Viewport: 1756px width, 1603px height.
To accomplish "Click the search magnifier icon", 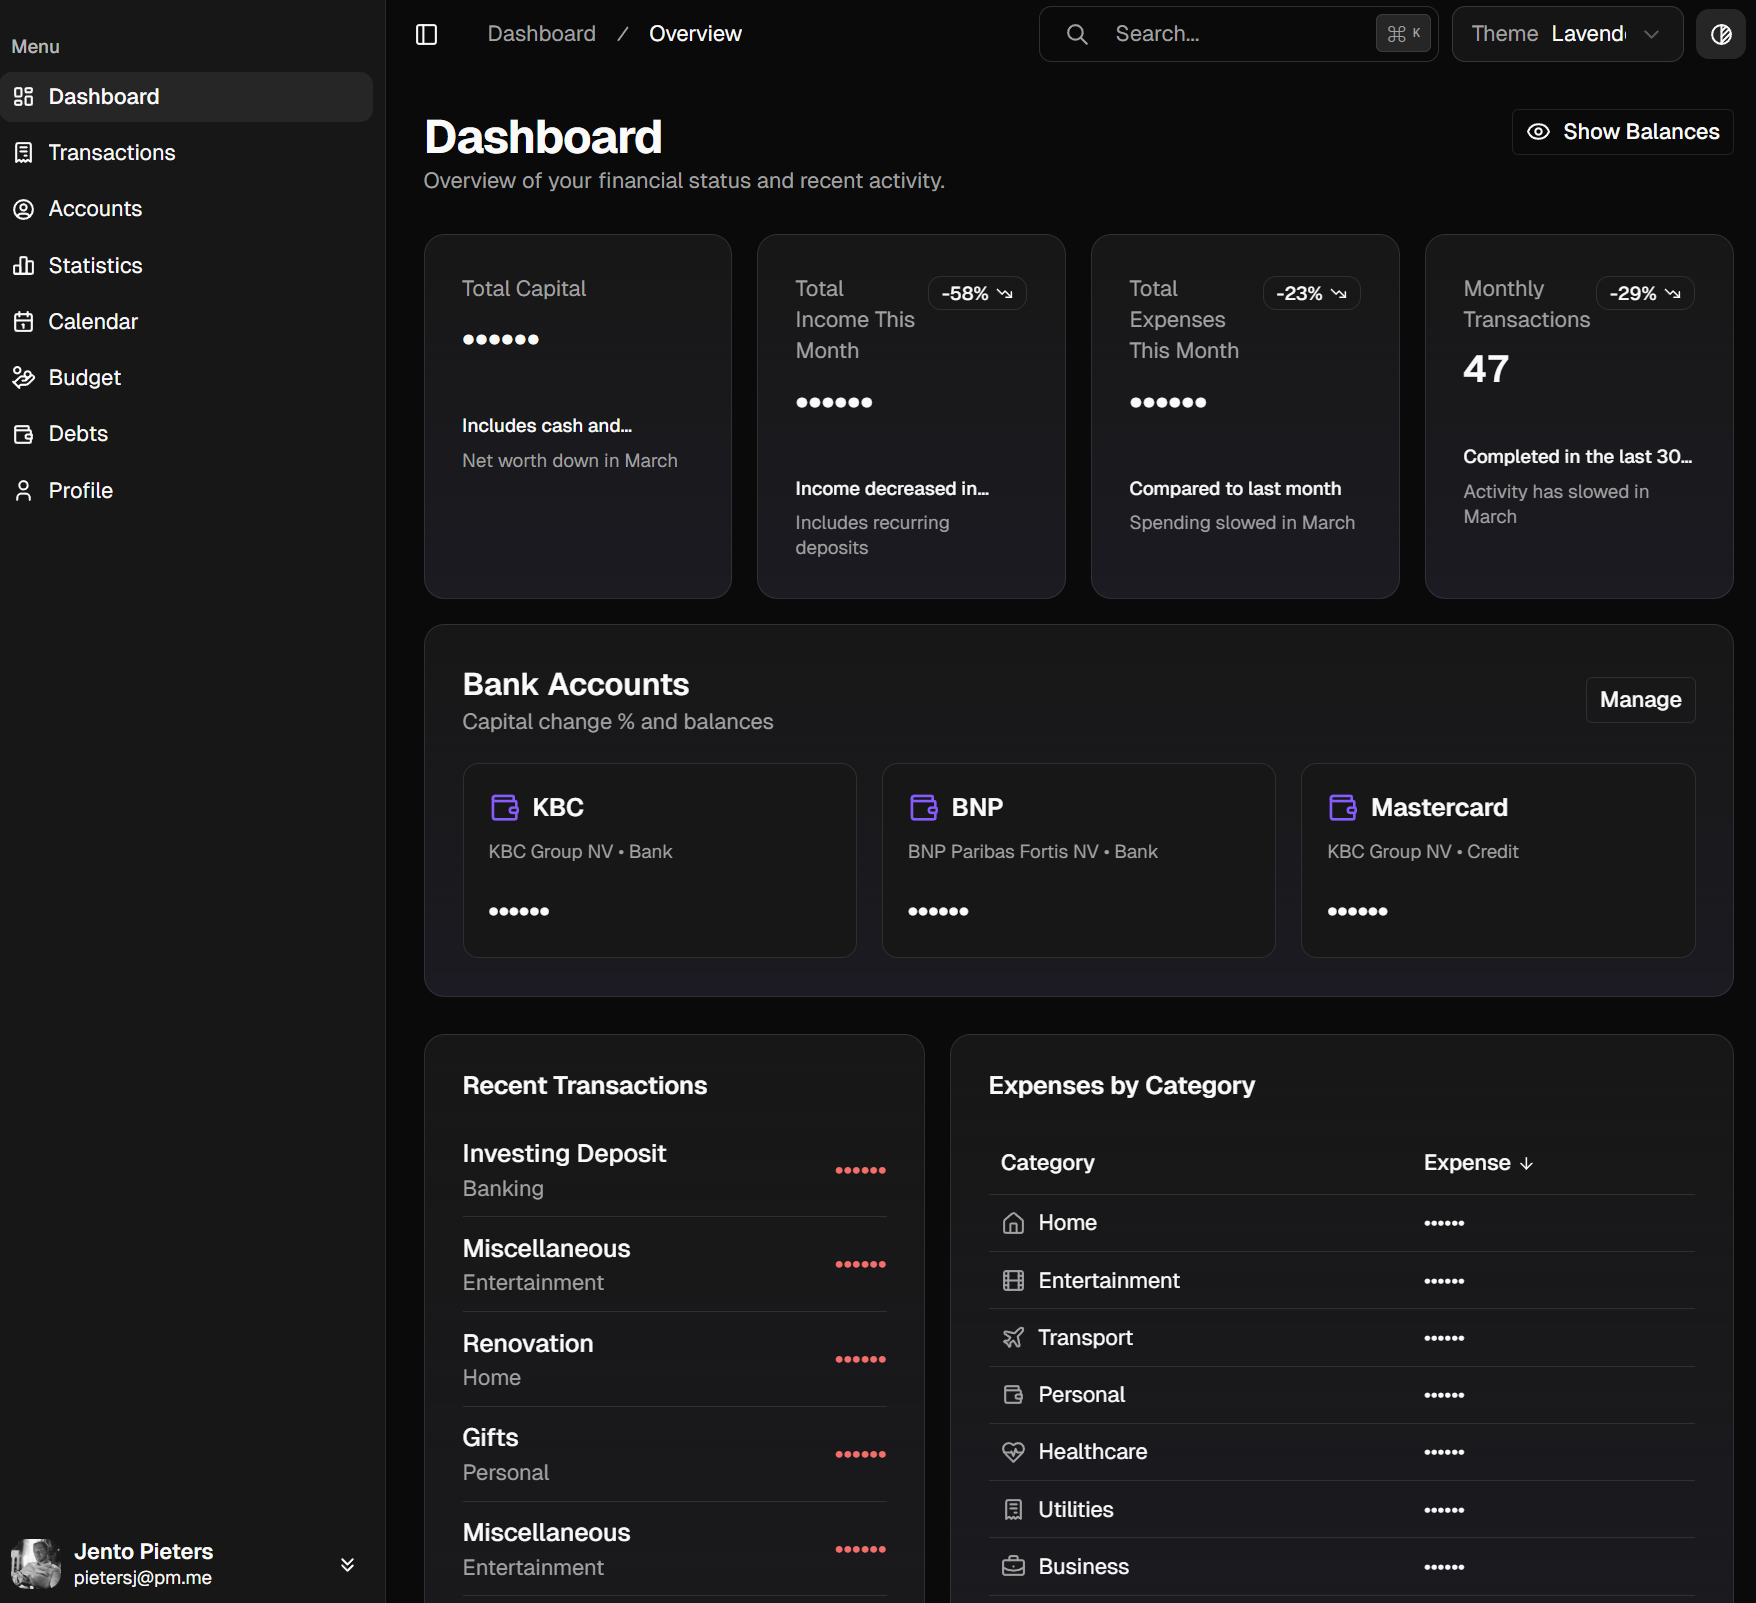I will click(x=1077, y=34).
